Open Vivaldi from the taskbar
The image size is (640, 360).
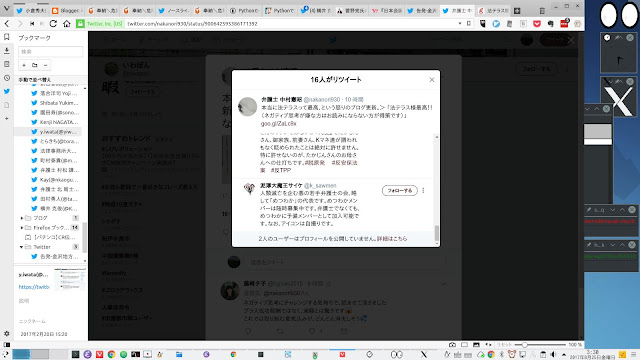pyautogui.click(x=99, y=354)
